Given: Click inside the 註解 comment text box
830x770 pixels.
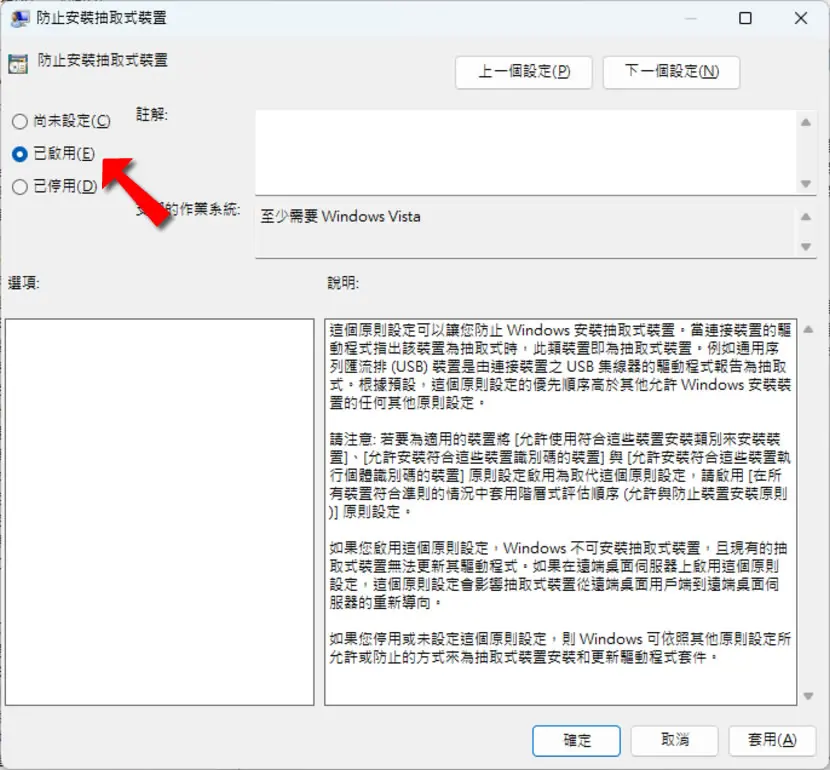Looking at the screenshot, I should (526, 152).
